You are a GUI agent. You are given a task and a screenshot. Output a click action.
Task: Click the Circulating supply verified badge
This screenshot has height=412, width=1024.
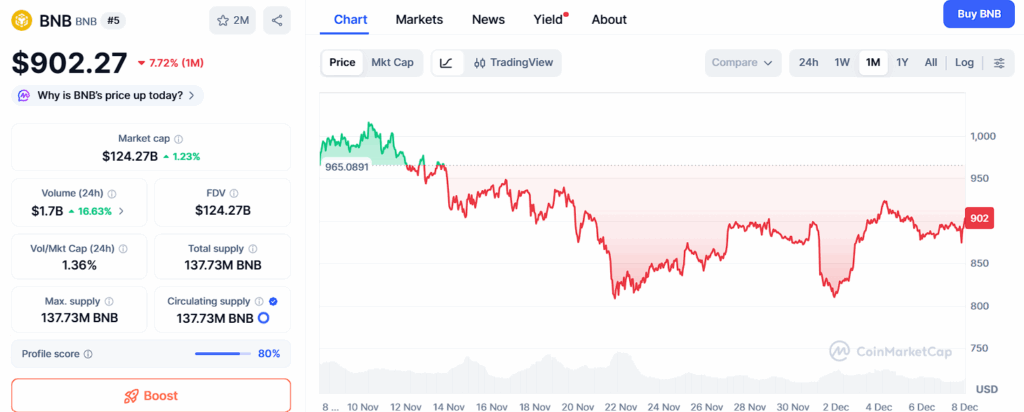(x=274, y=301)
